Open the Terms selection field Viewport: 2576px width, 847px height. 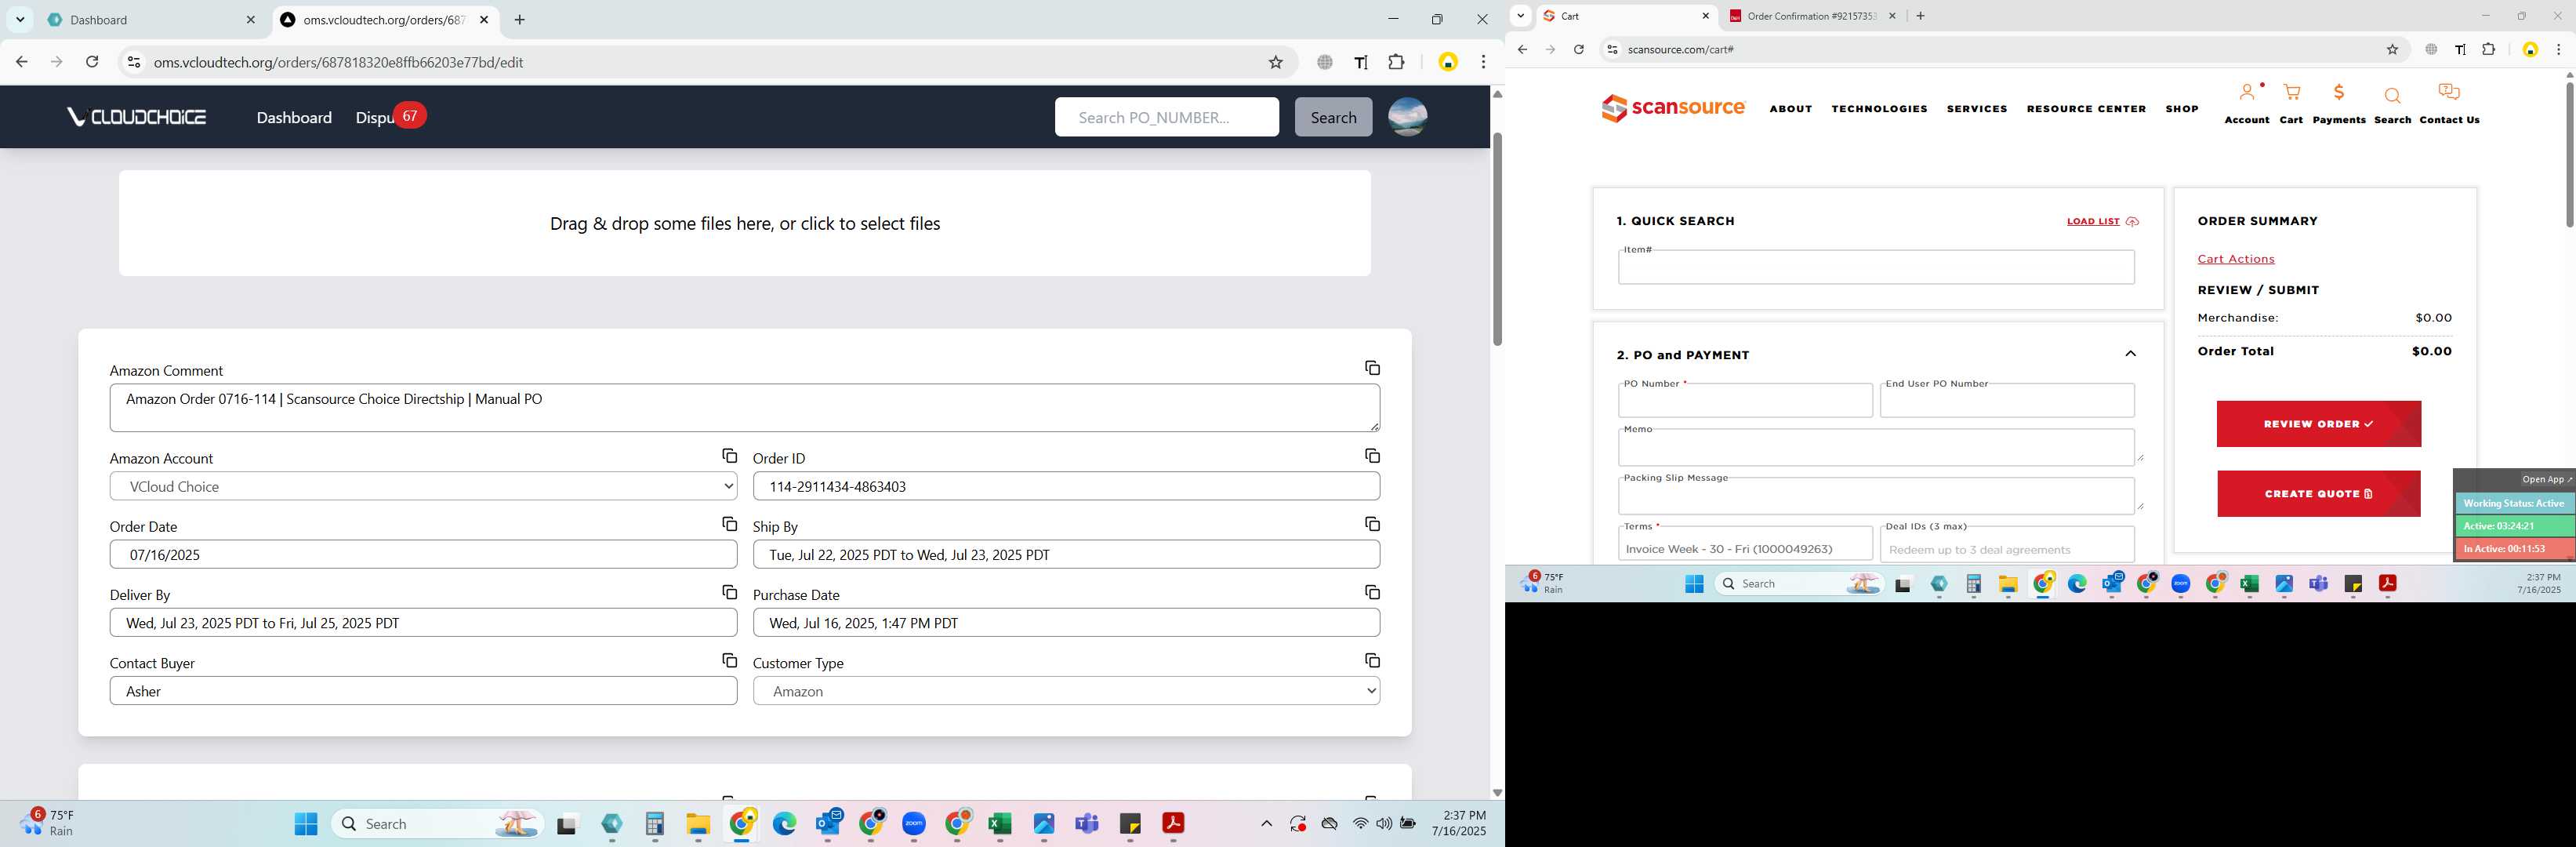pos(1745,545)
